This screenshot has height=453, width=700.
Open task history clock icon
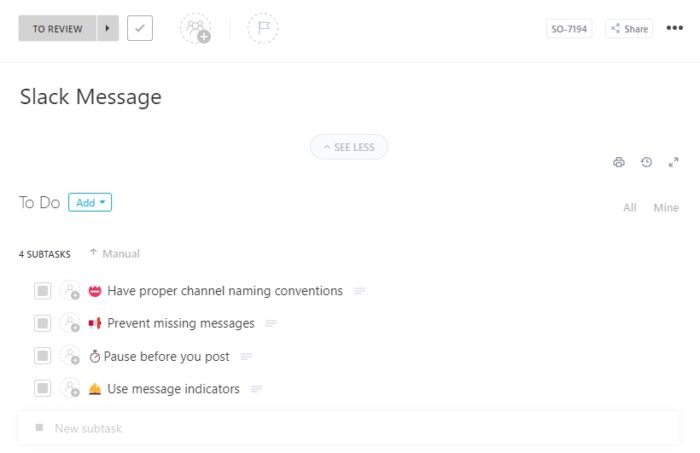point(646,162)
